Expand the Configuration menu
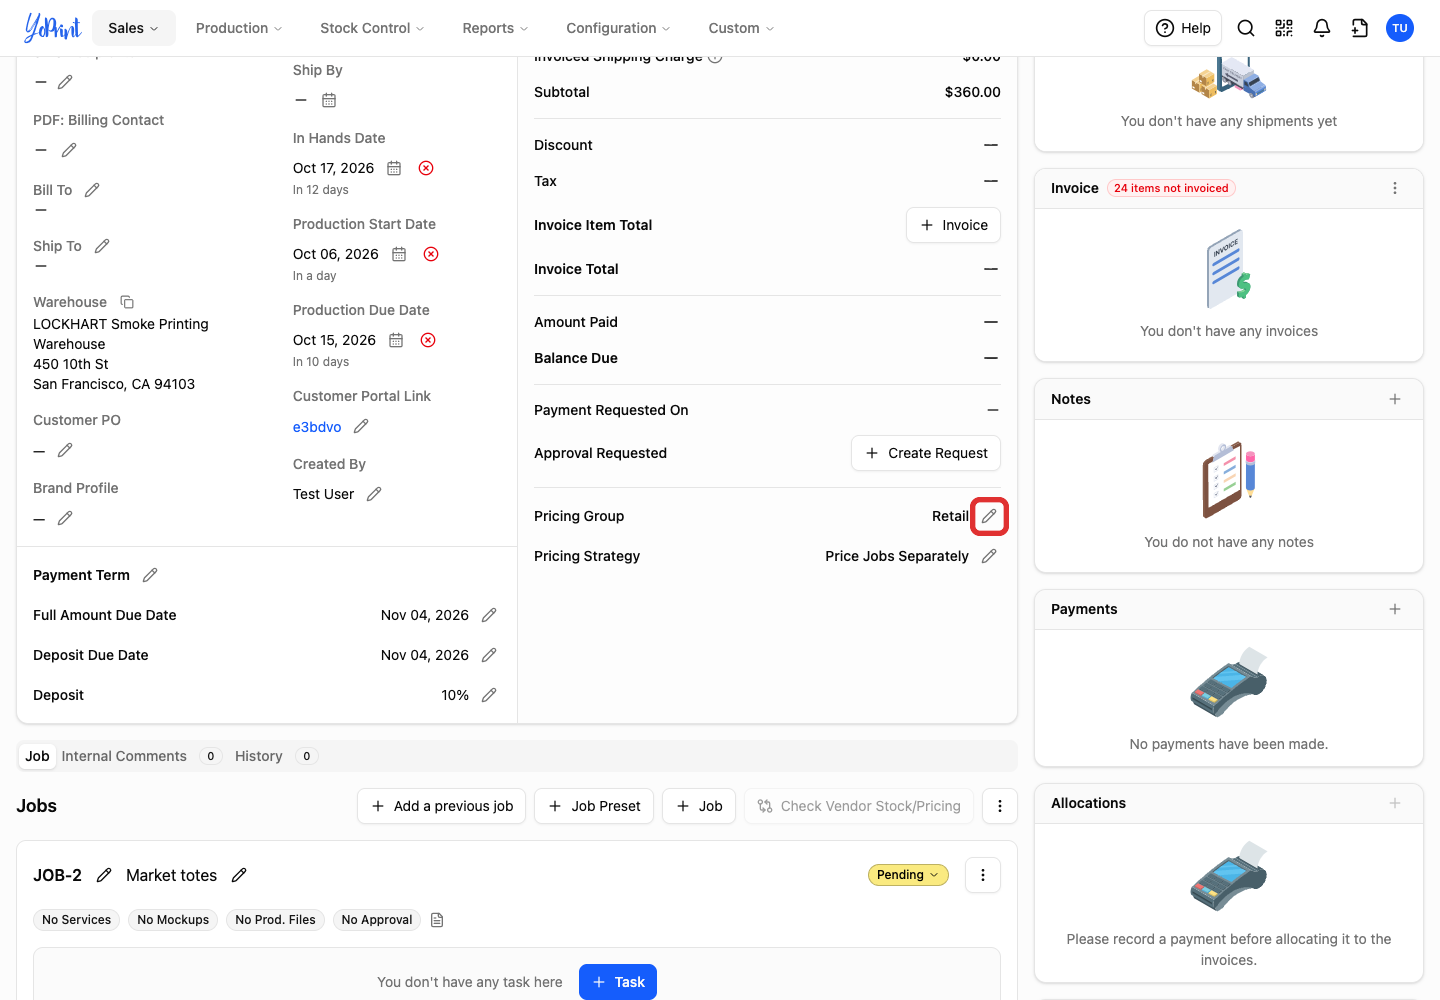Screen dimensions: 1440x1000 coord(618,28)
